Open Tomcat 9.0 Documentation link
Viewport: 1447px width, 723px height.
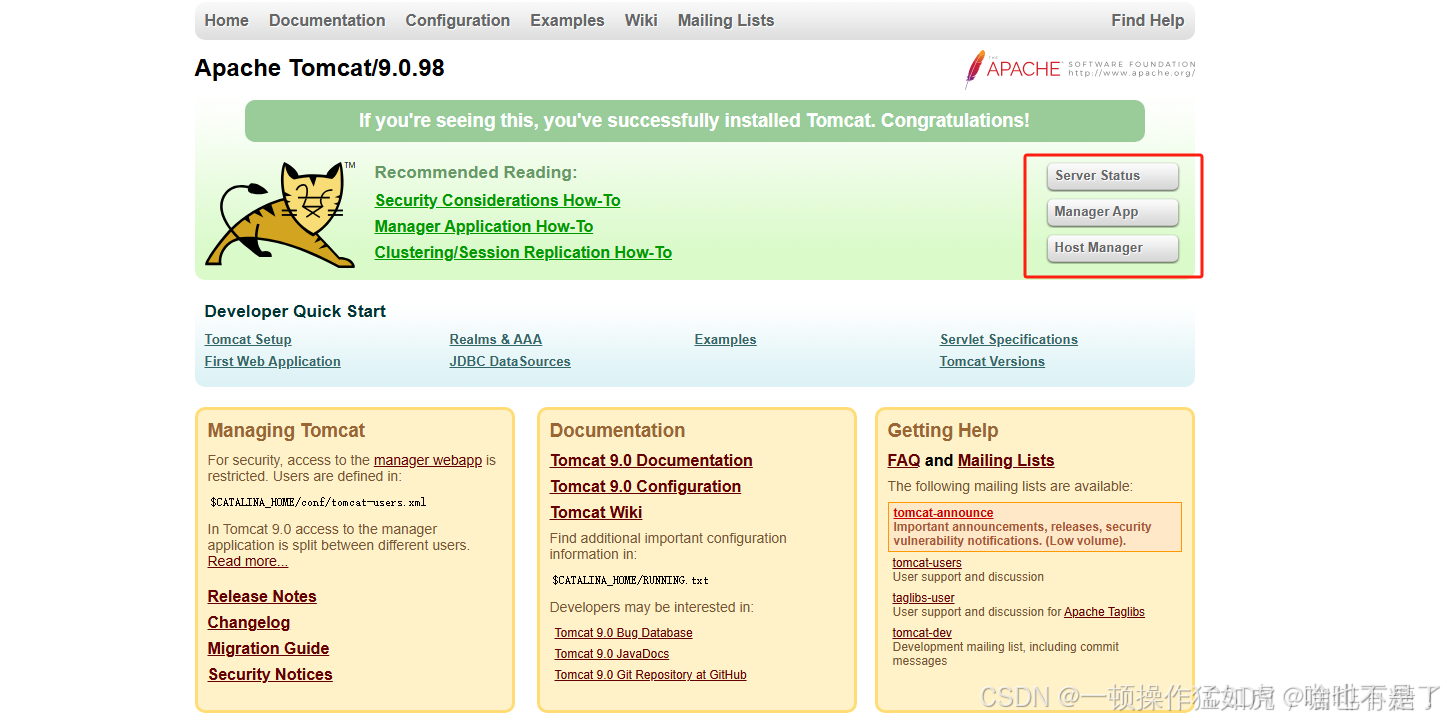[651, 460]
